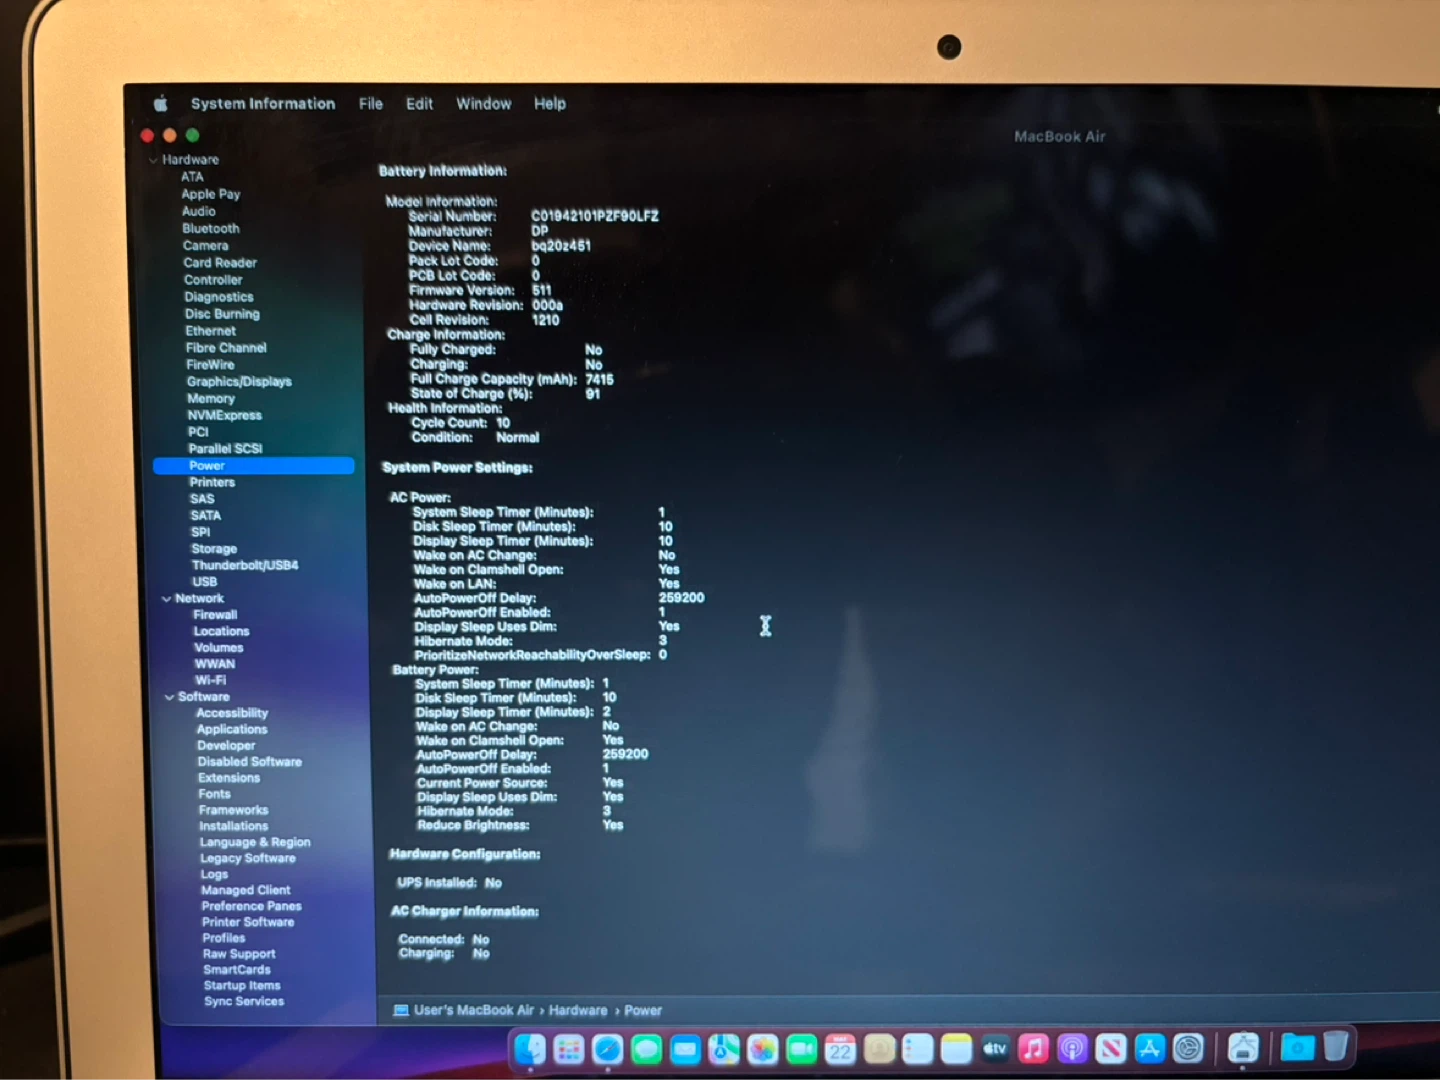Click computer icon in path bar
This screenshot has width=1440, height=1080.
401,1010
